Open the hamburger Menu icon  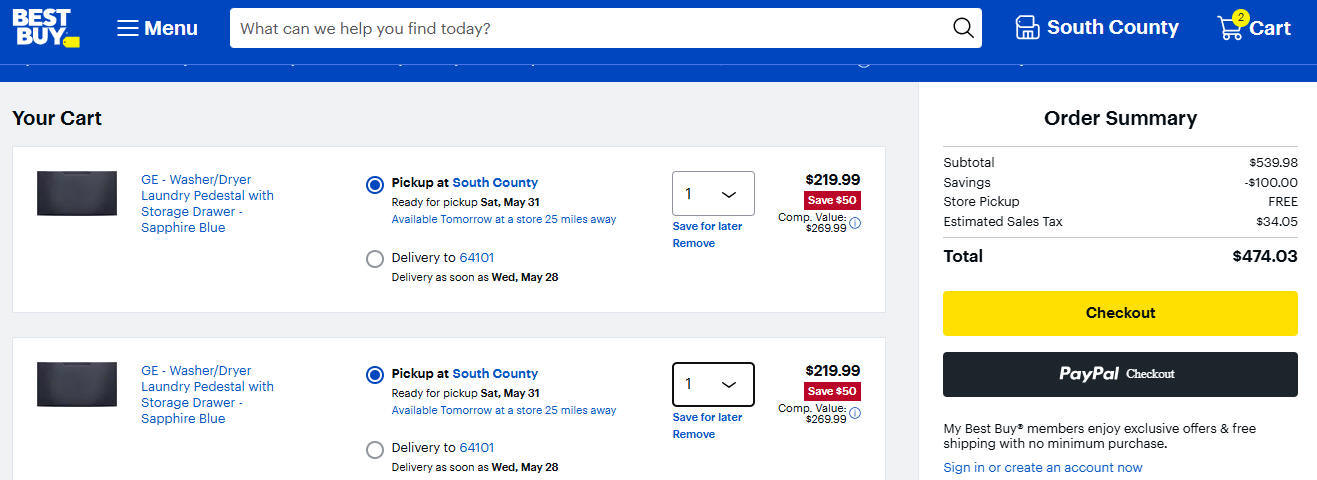127,28
